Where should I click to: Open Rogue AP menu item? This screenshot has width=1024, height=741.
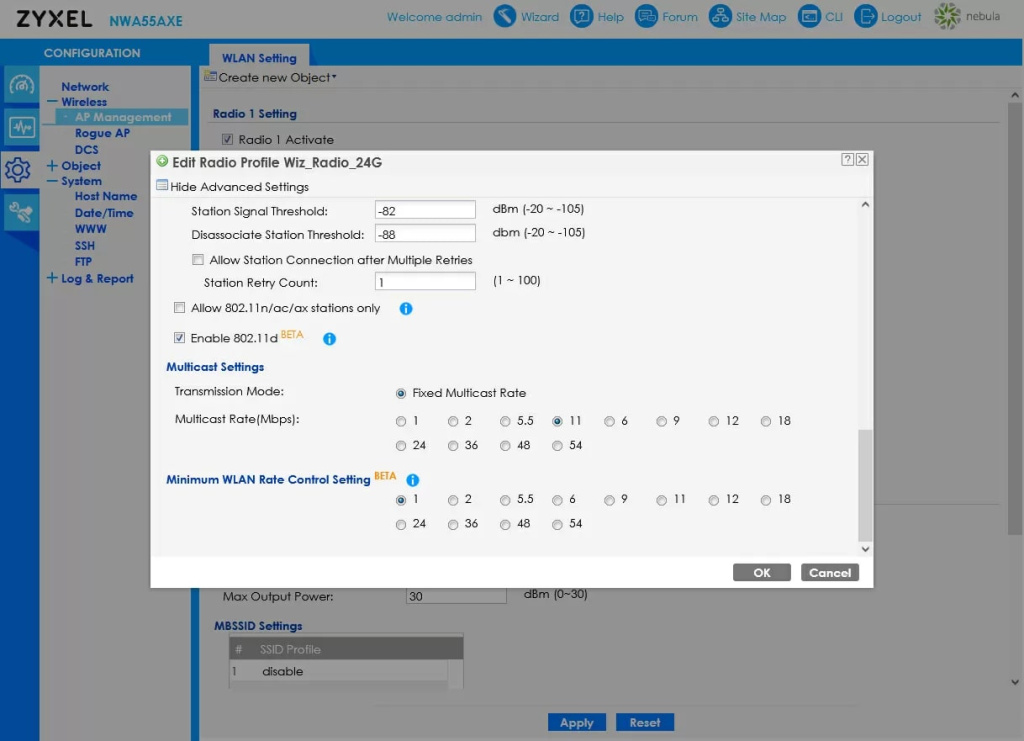point(102,133)
